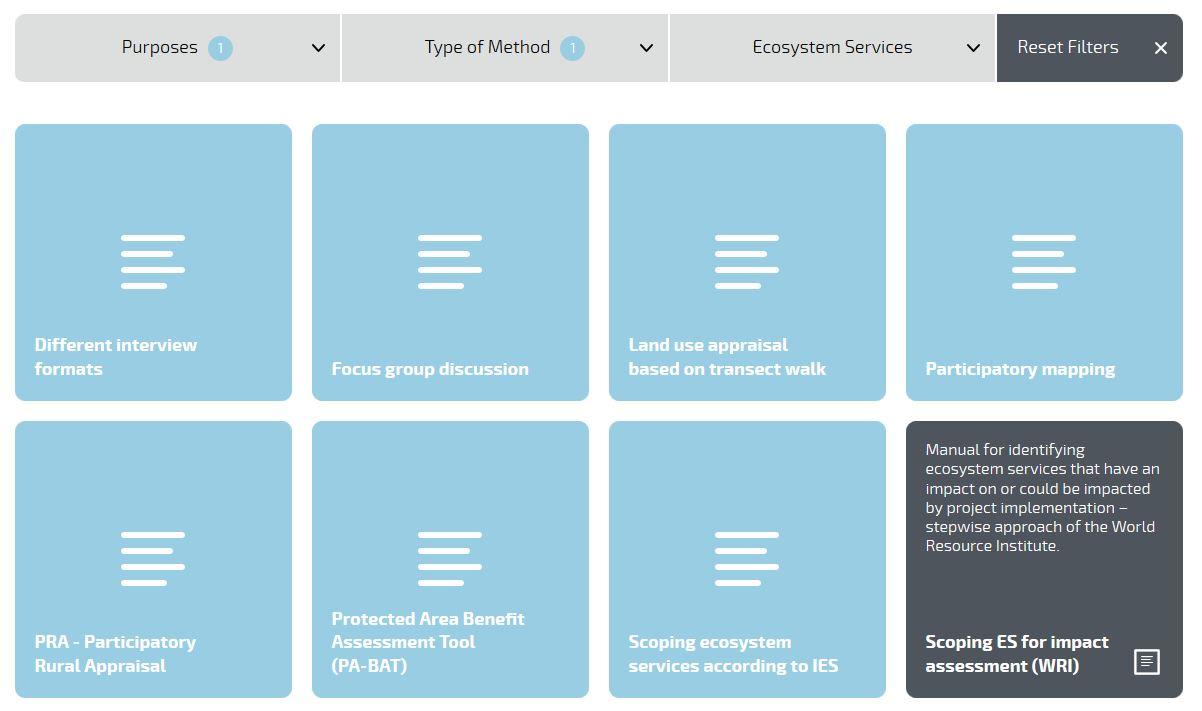Open the Type of Method dropdown
This screenshot has width=1202, height=711.
point(505,48)
